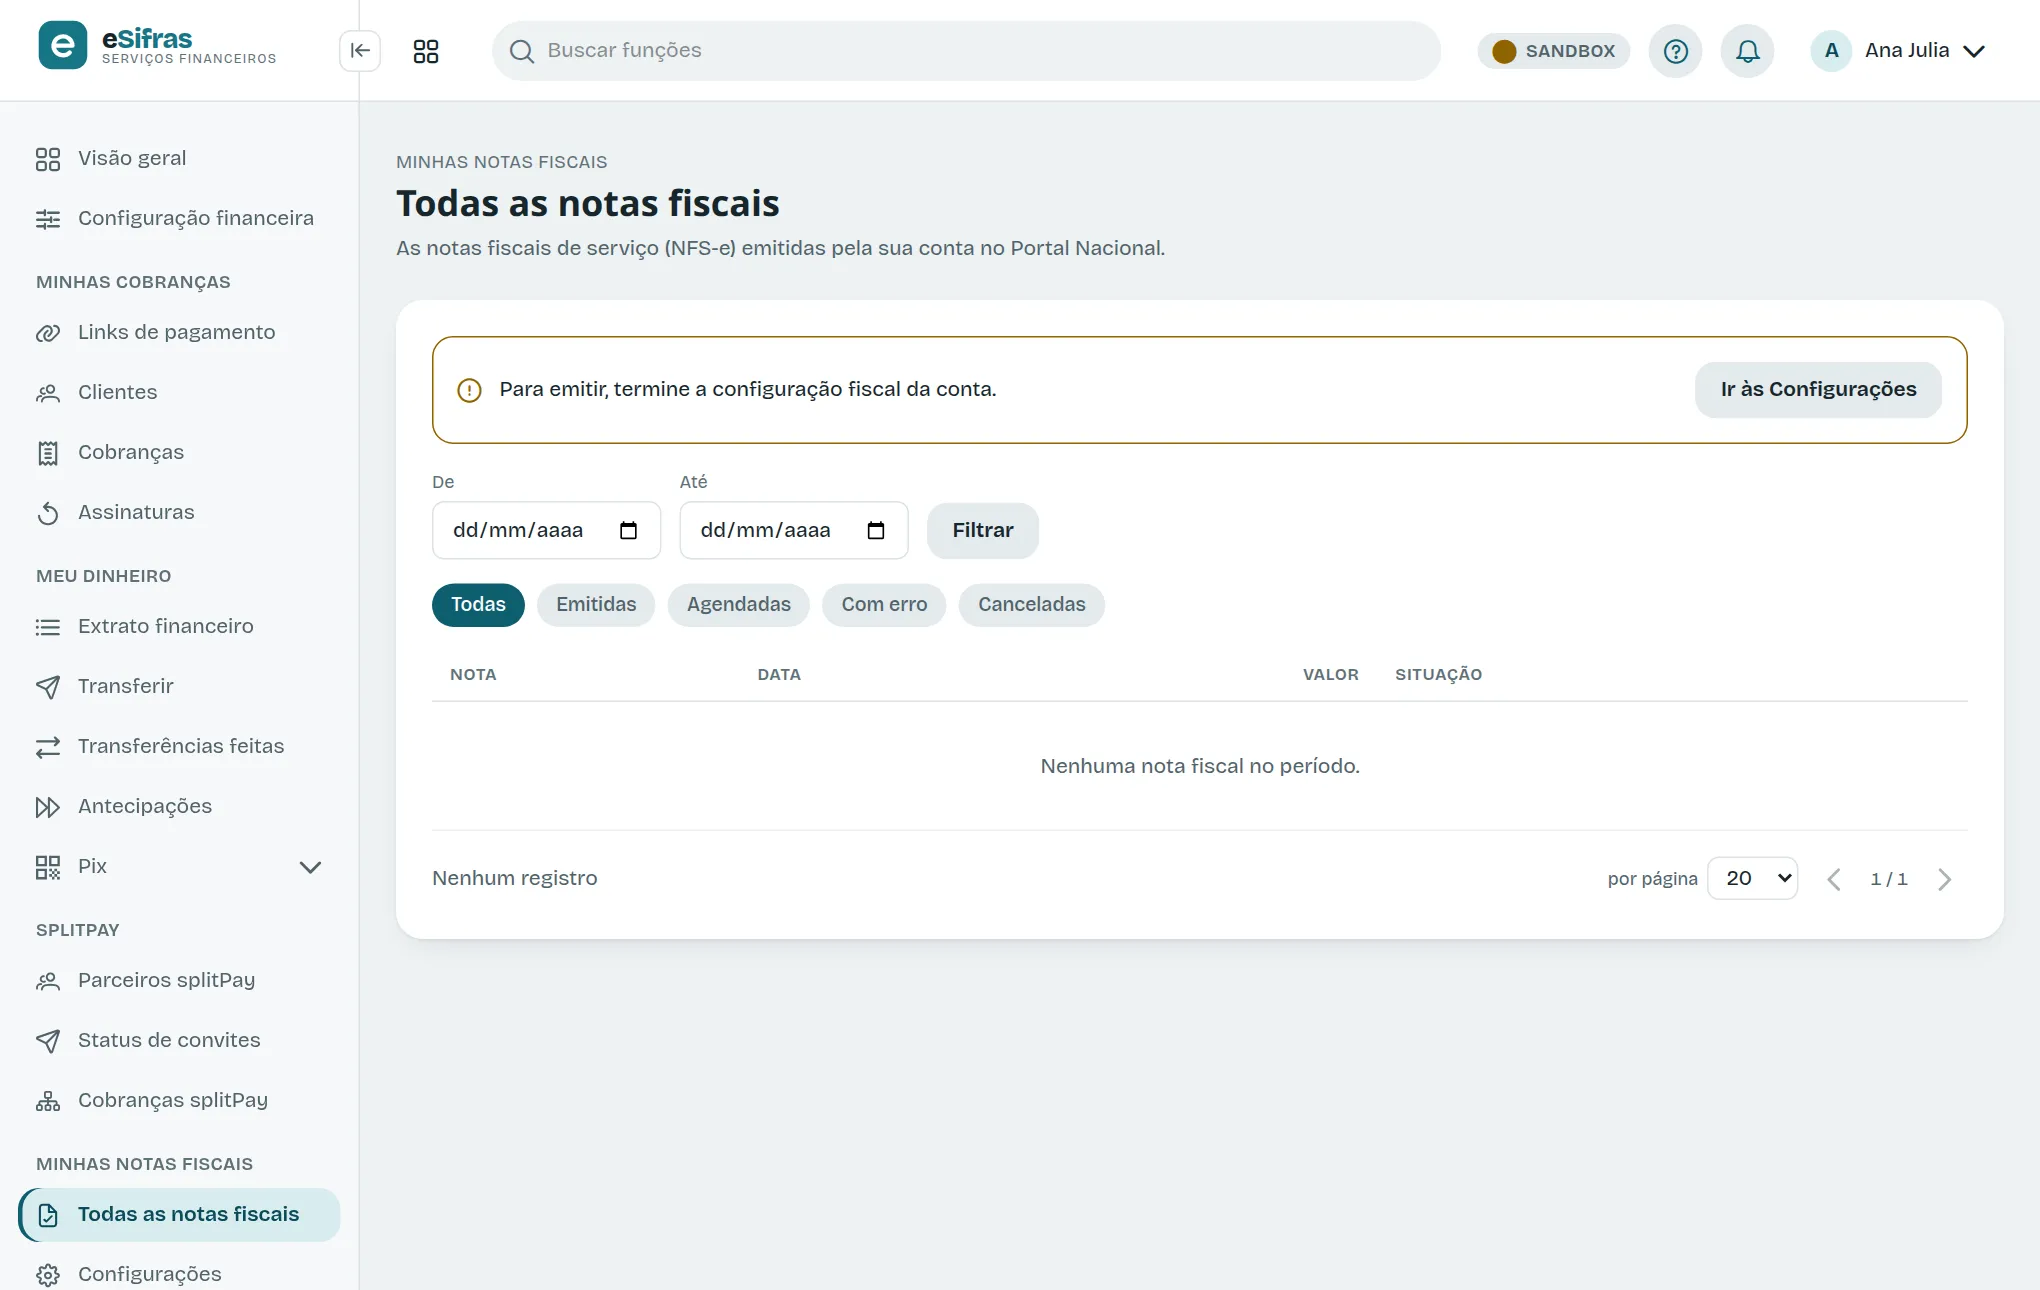2040x1290 pixels.
Task: Open the por página rows dropdown
Action: click(x=1753, y=878)
